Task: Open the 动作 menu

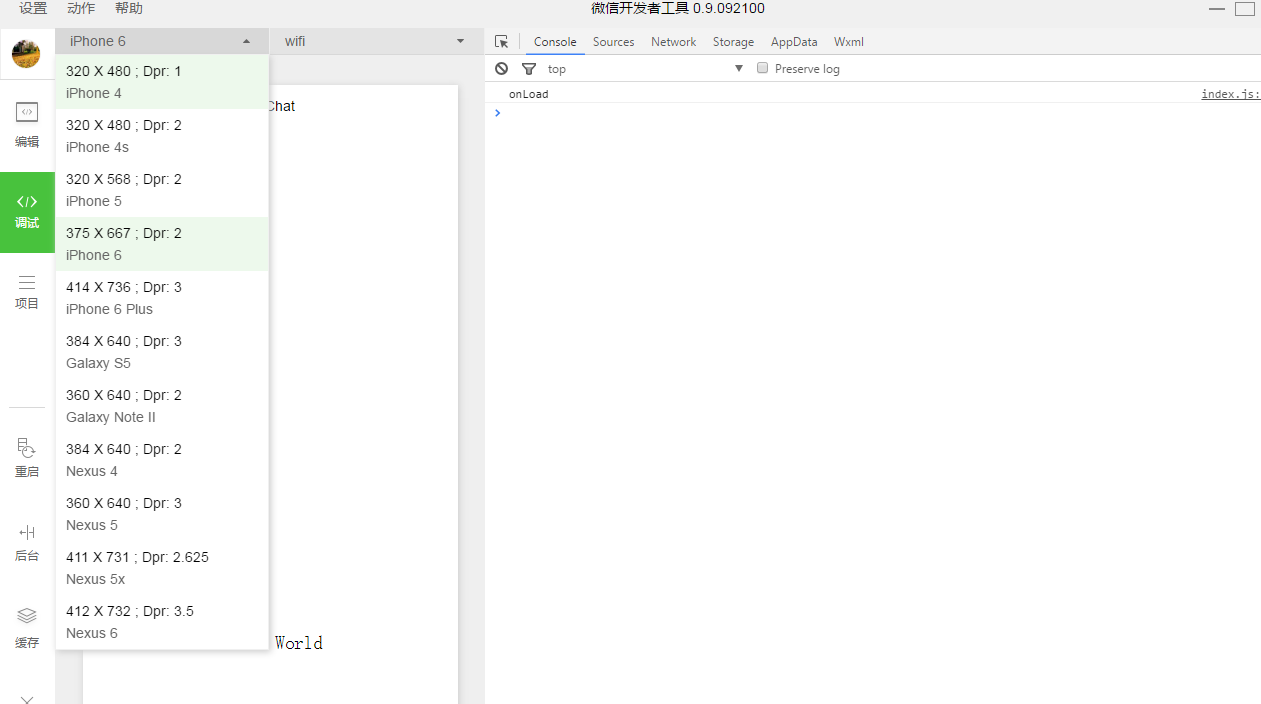Action: pyautogui.click(x=81, y=8)
